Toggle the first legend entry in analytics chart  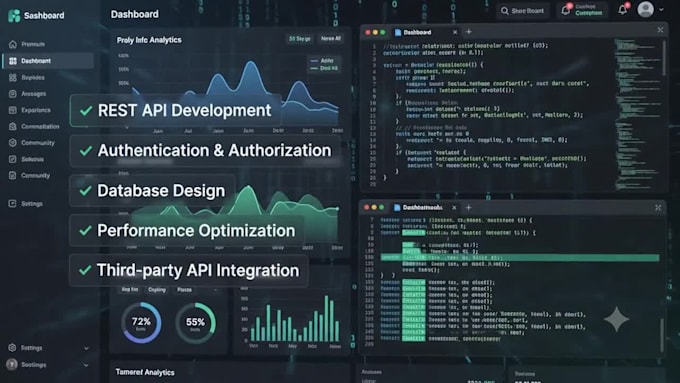click(322, 61)
